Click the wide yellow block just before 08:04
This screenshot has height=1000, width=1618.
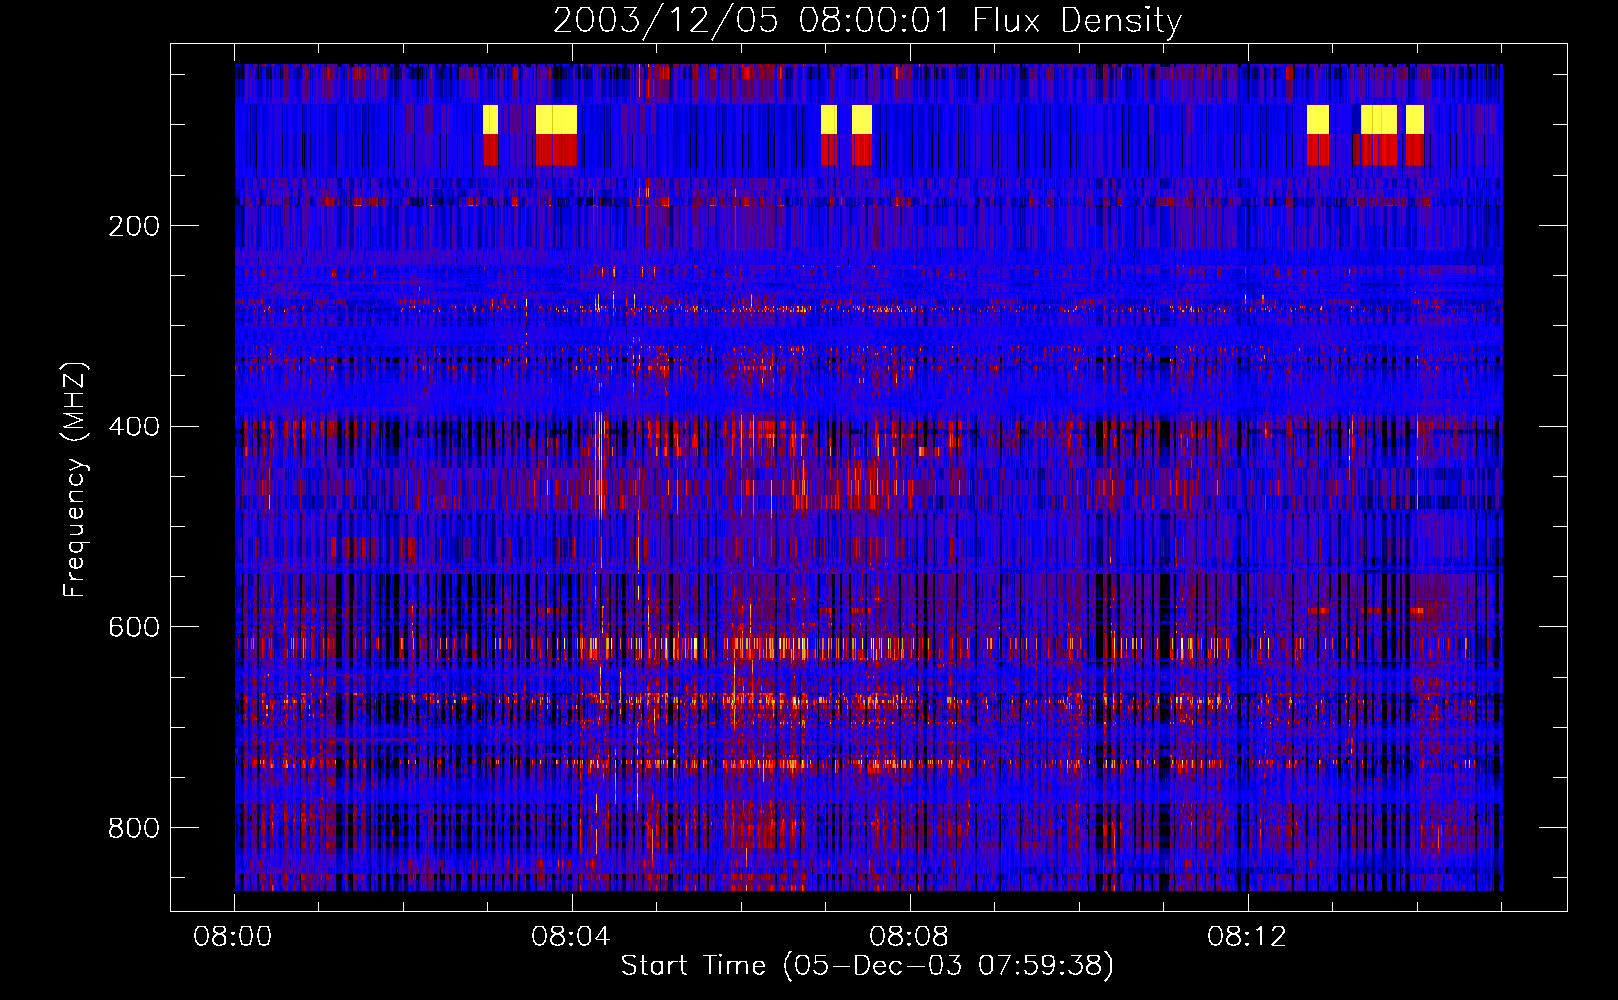pyautogui.click(x=556, y=119)
